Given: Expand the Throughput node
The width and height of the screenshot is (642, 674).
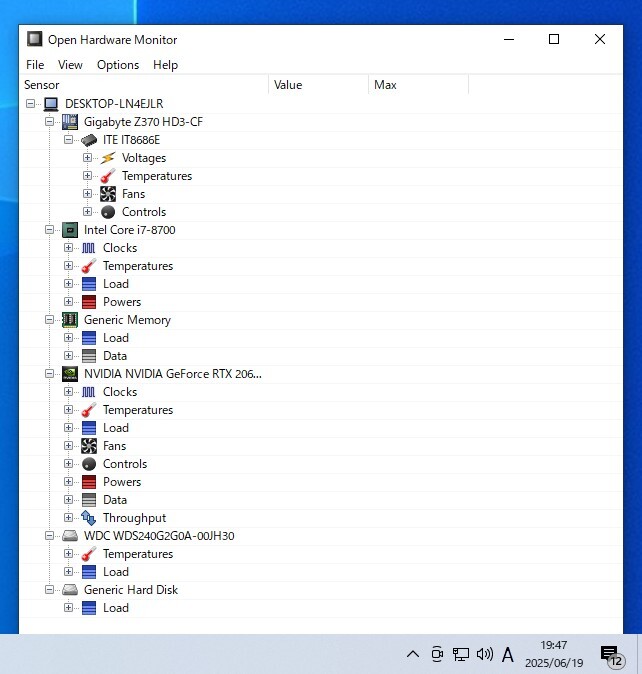Looking at the screenshot, I should pyautogui.click(x=68, y=518).
